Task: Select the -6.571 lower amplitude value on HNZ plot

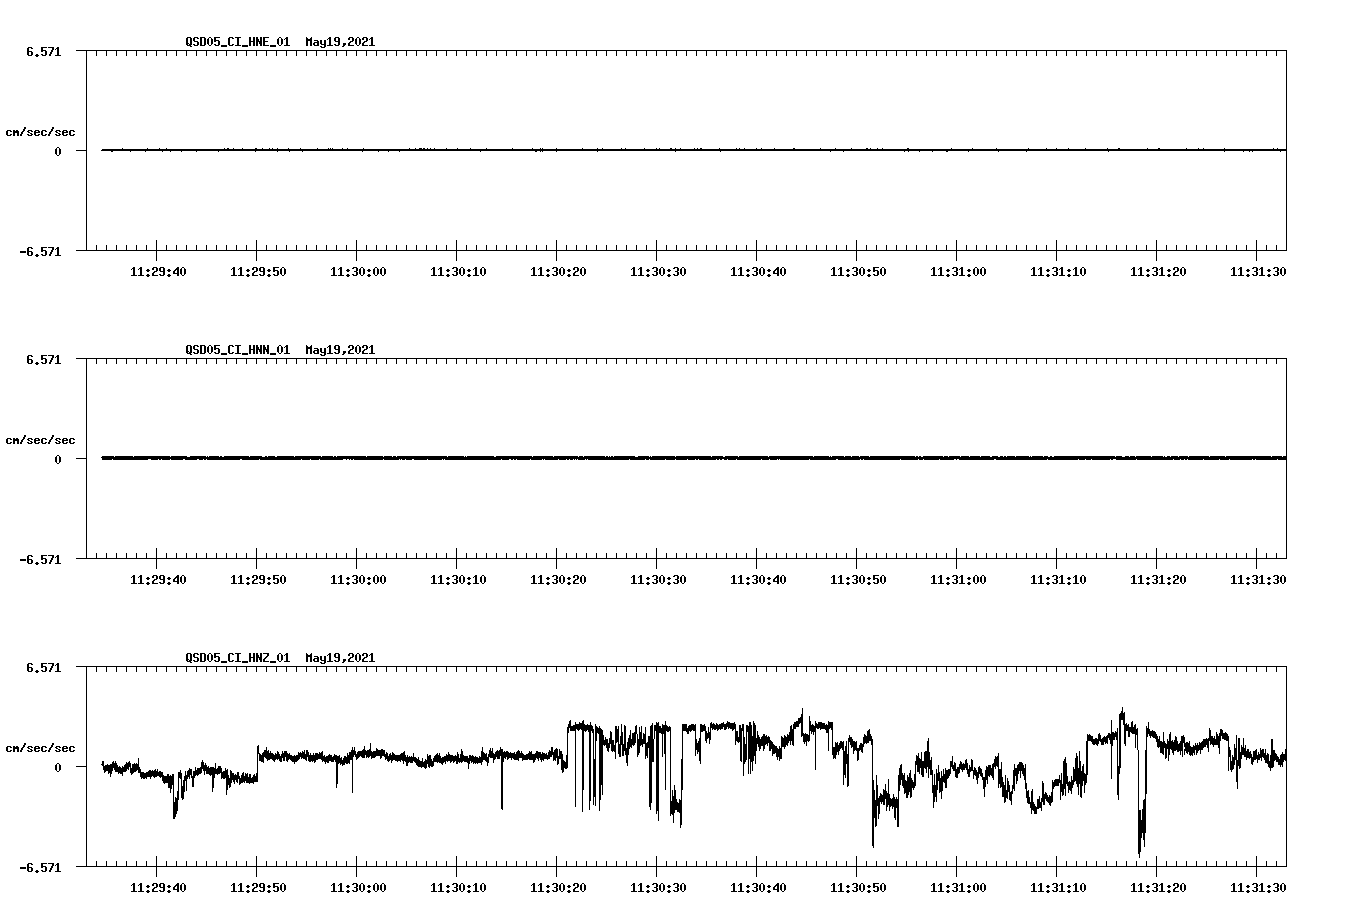Action: (x=38, y=868)
